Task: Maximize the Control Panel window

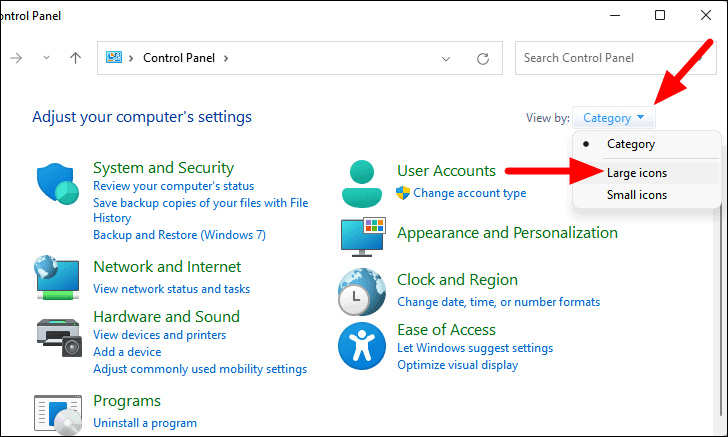Action: click(x=660, y=15)
